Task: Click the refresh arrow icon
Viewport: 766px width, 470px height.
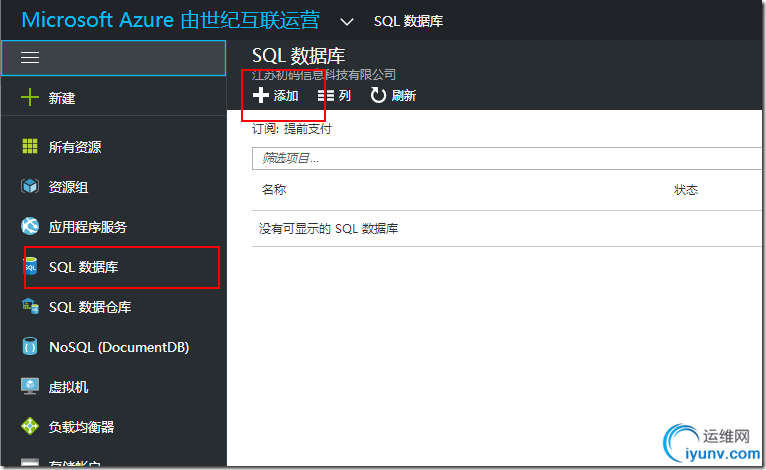Action: pyautogui.click(x=378, y=95)
